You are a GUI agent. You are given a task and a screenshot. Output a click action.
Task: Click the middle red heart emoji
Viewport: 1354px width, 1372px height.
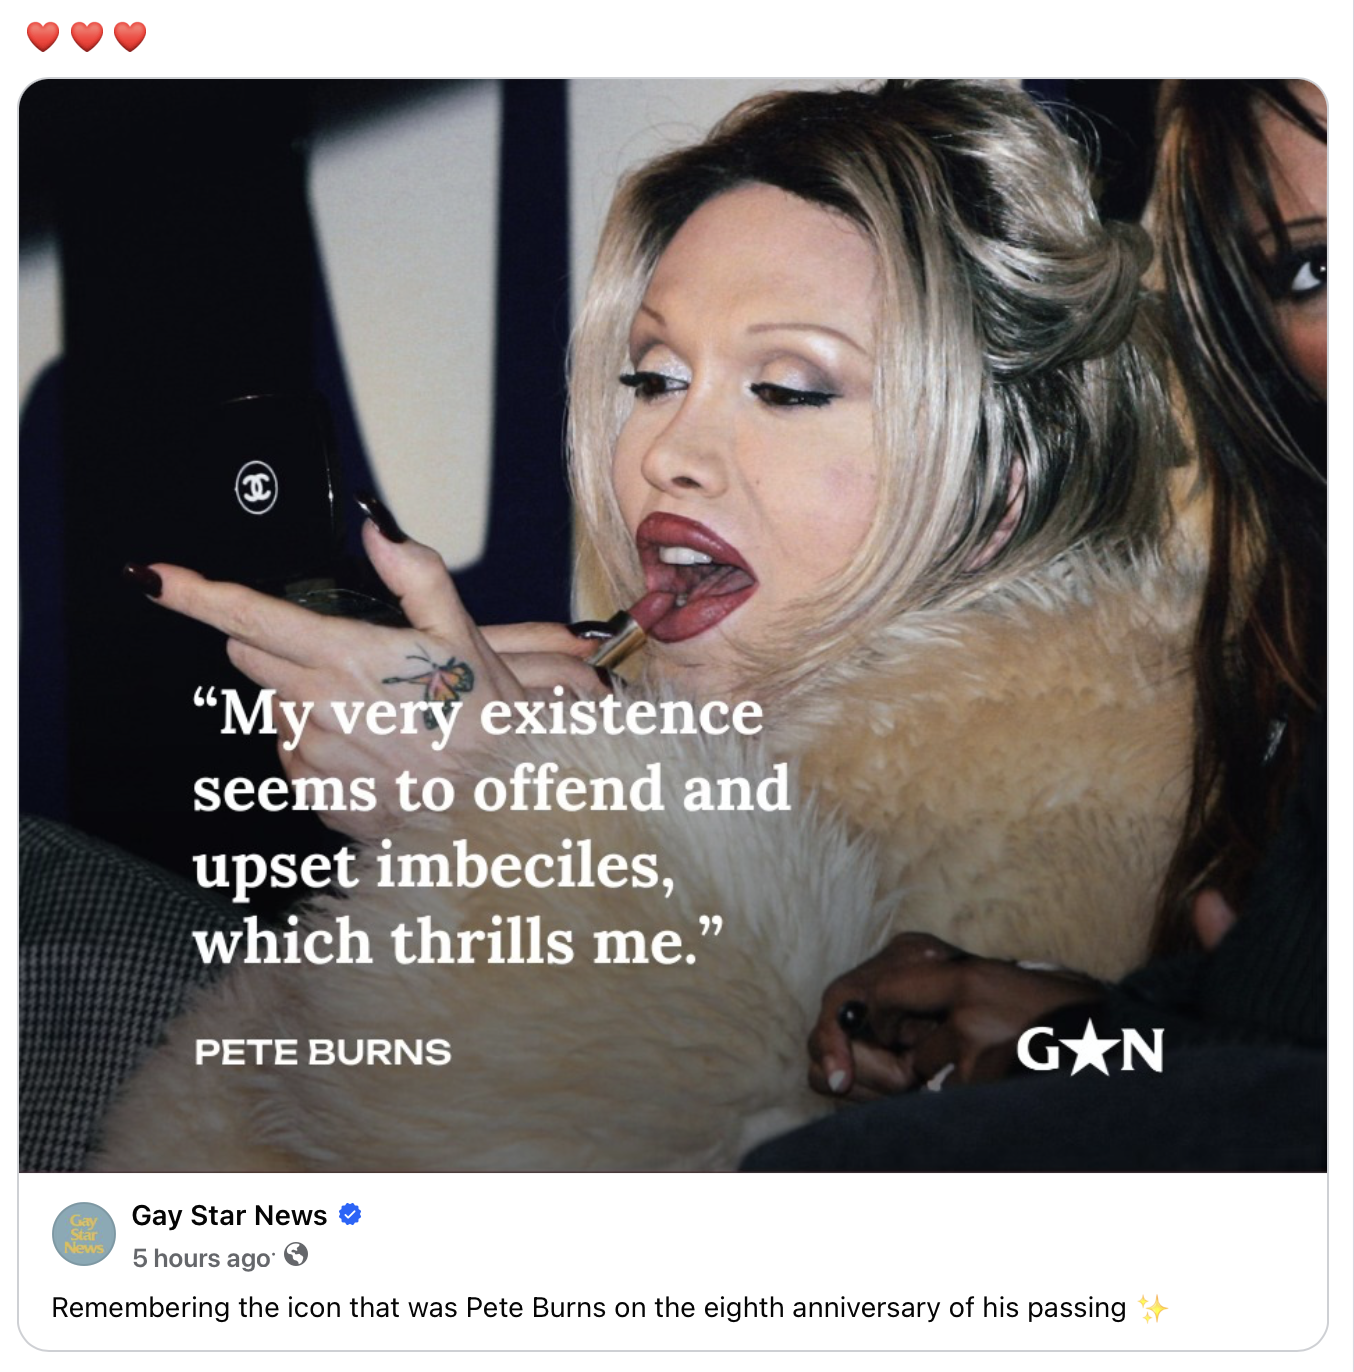87,37
